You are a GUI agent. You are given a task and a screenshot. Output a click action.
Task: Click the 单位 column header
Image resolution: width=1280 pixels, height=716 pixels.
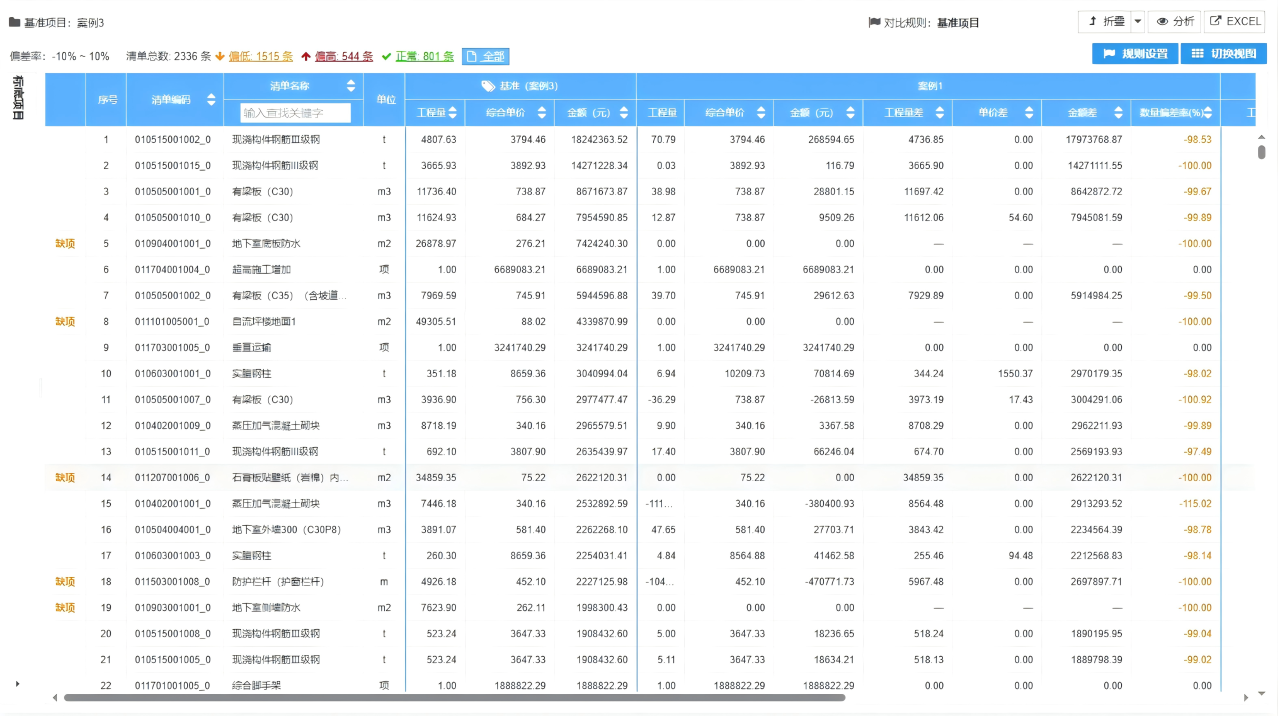pos(385,100)
